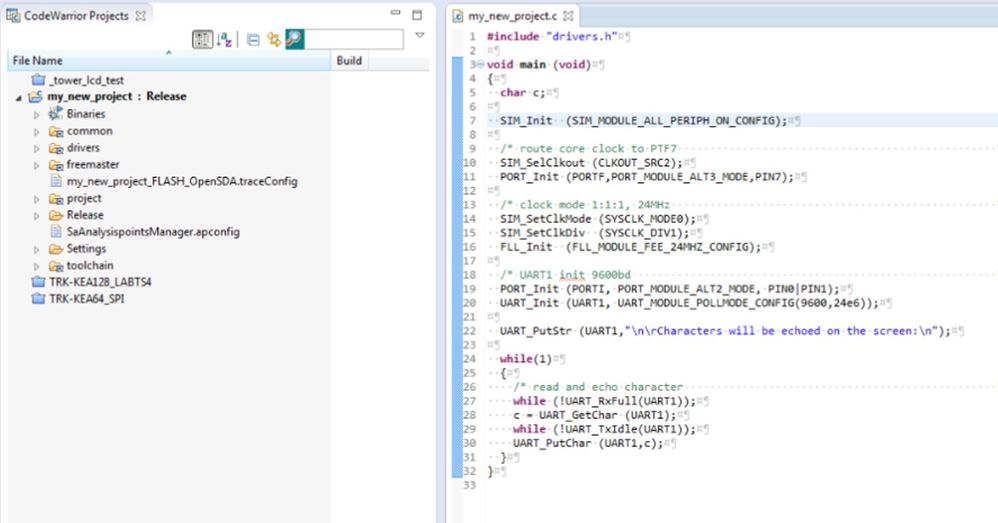The image size is (998, 523).
Task: Select the CodeWarrior Projects tab
Action: tap(76, 15)
